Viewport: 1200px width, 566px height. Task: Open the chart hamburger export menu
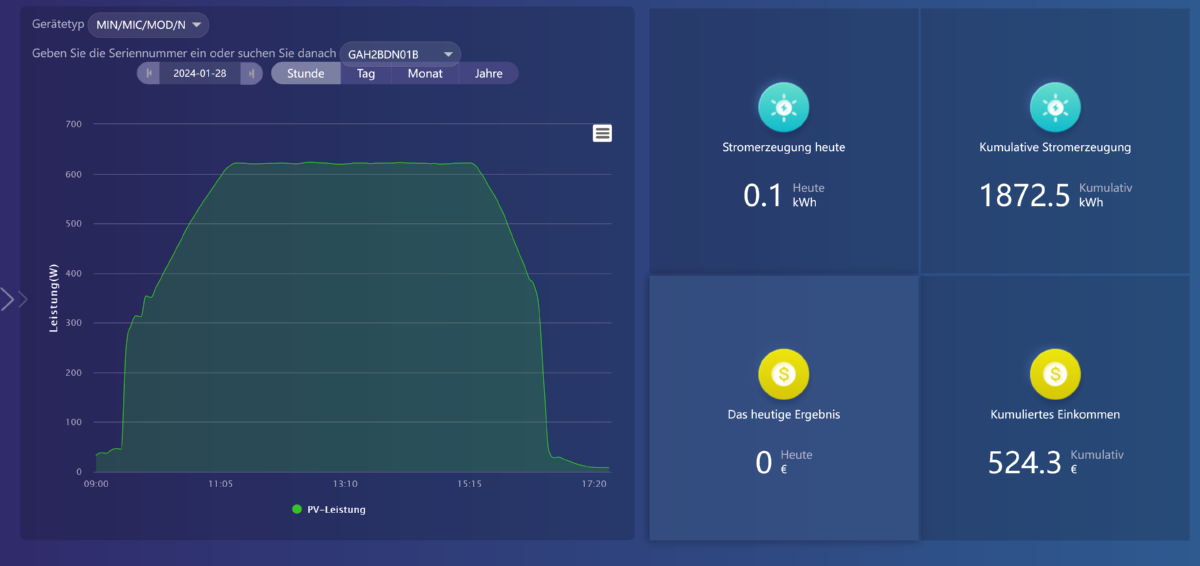click(602, 134)
